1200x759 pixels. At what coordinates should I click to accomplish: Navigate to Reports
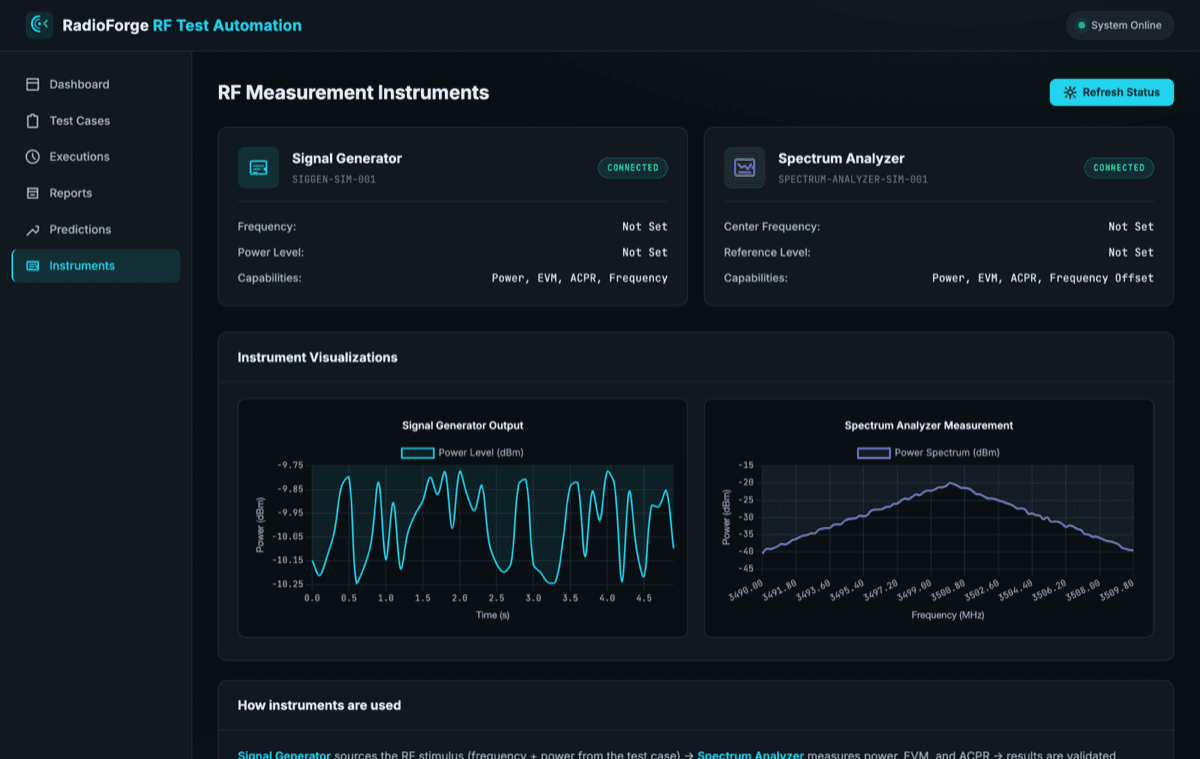(96, 193)
